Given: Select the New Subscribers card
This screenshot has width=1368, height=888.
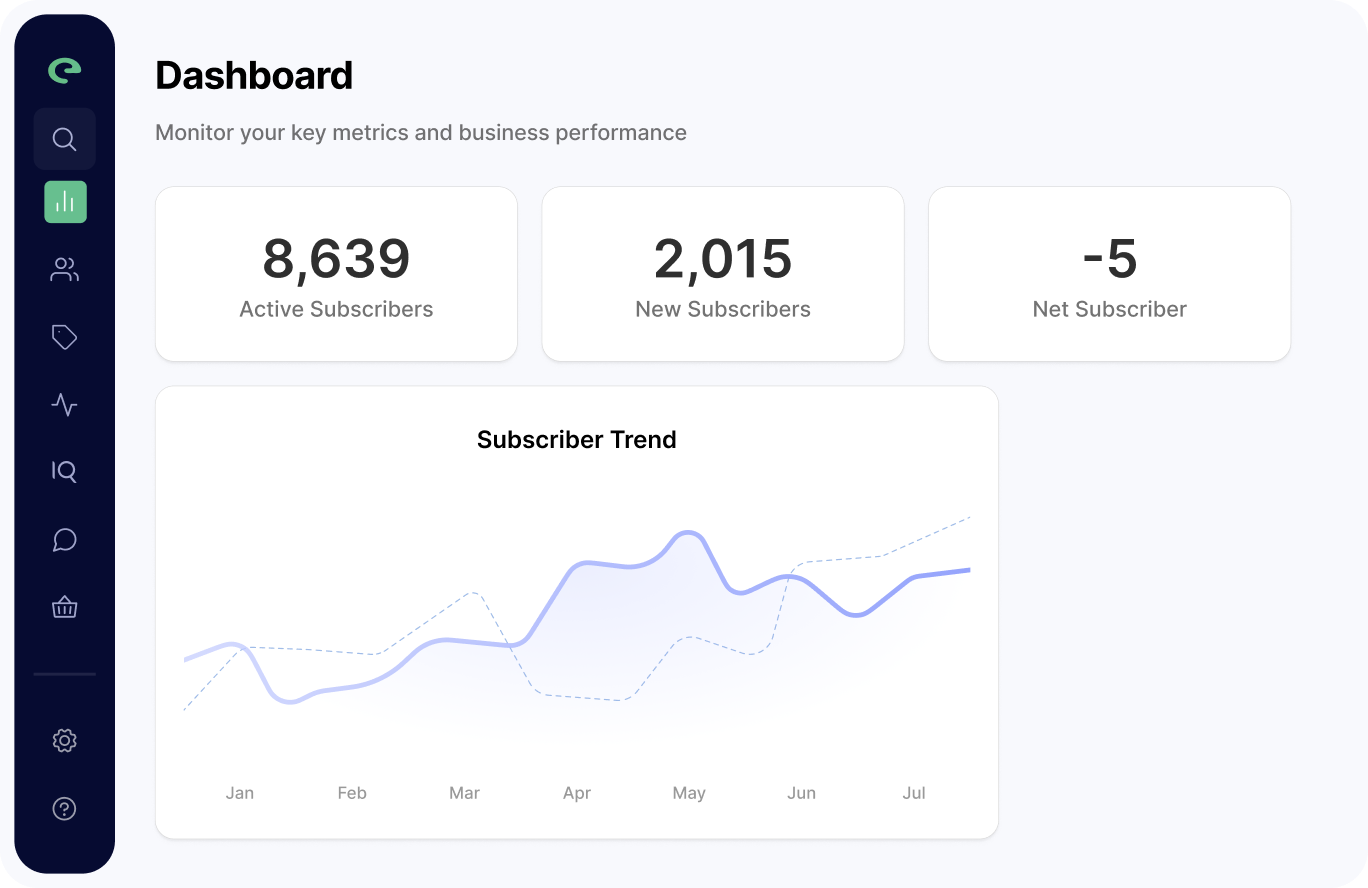Looking at the screenshot, I should pyautogui.click(x=723, y=274).
